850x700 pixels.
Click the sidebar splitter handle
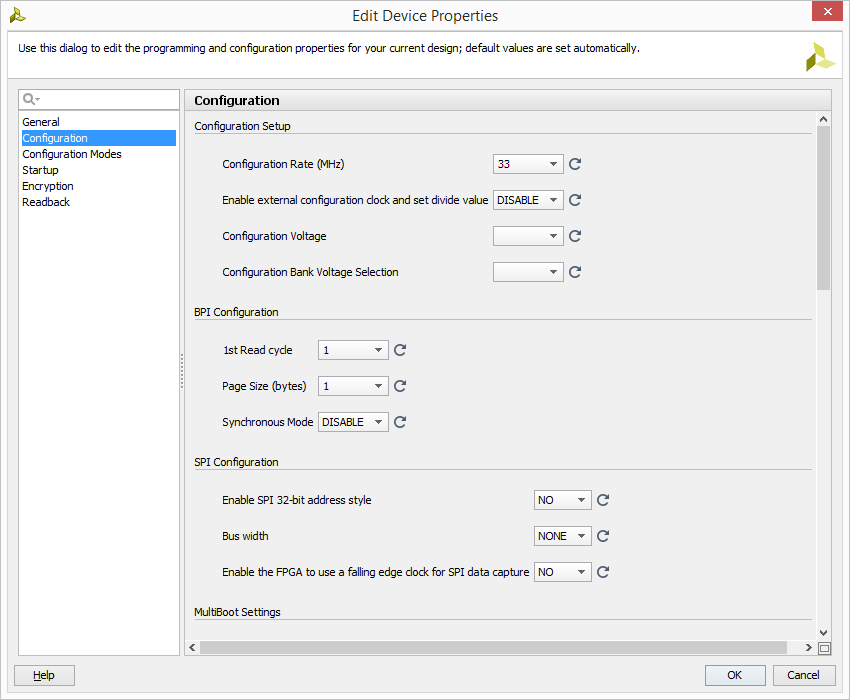point(182,371)
